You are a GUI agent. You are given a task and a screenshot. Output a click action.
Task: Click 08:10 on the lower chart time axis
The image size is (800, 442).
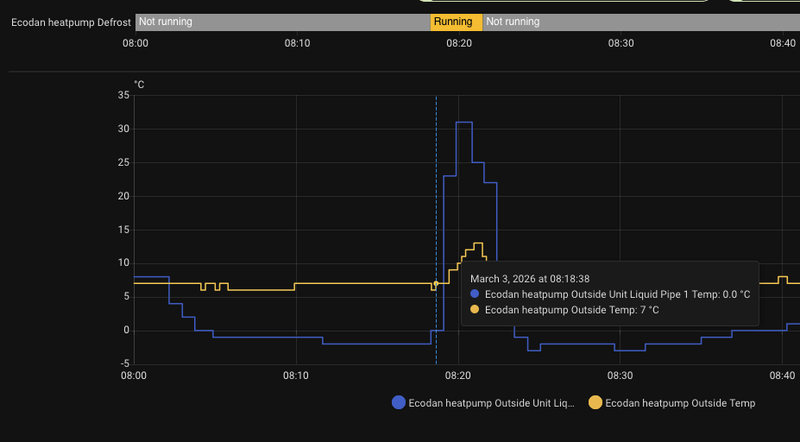pos(296,376)
